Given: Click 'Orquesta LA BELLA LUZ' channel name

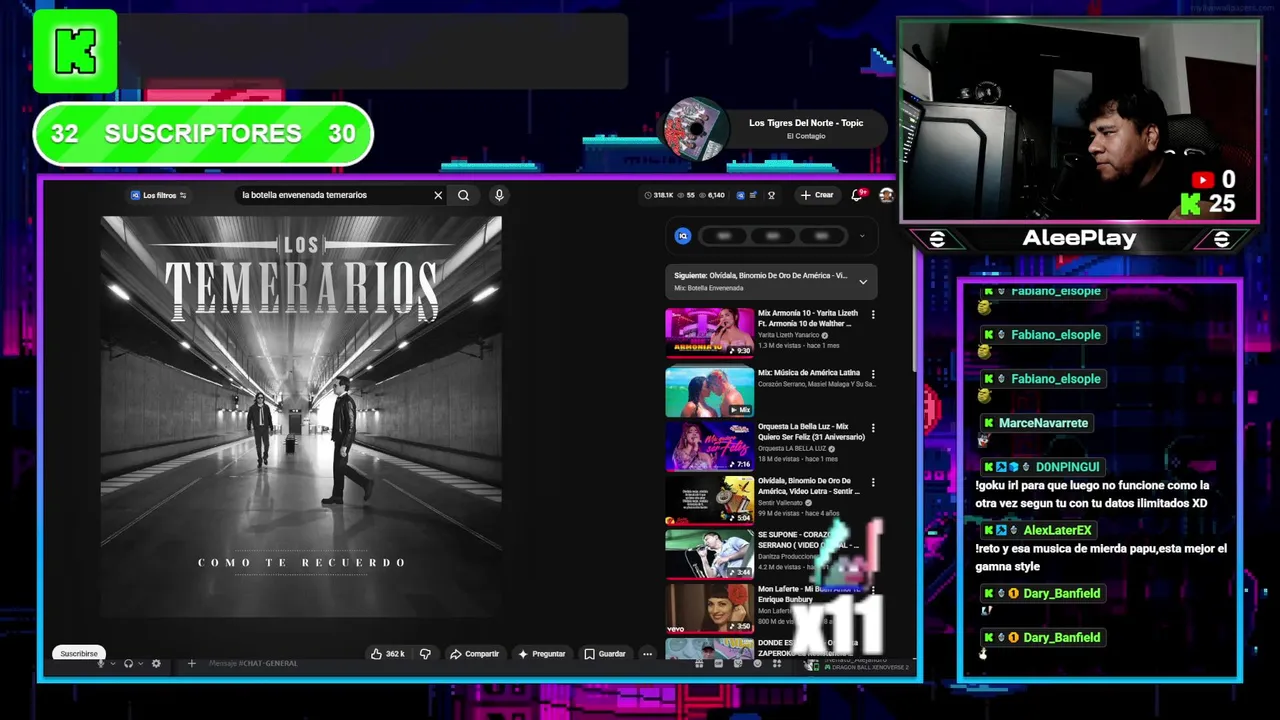Looking at the screenshot, I should pyautogui.click(x=792, y=448).
